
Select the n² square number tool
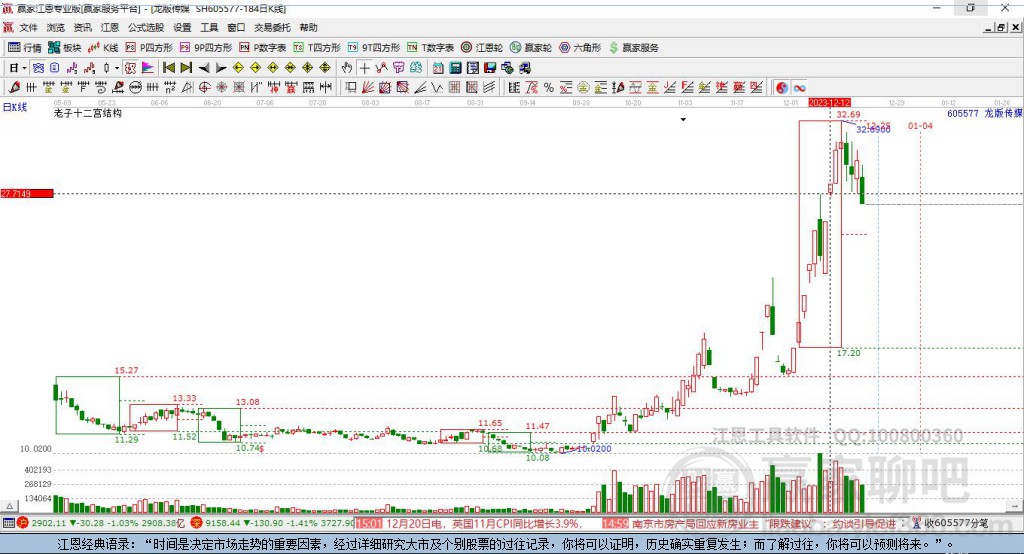click(x=170, y=88)
